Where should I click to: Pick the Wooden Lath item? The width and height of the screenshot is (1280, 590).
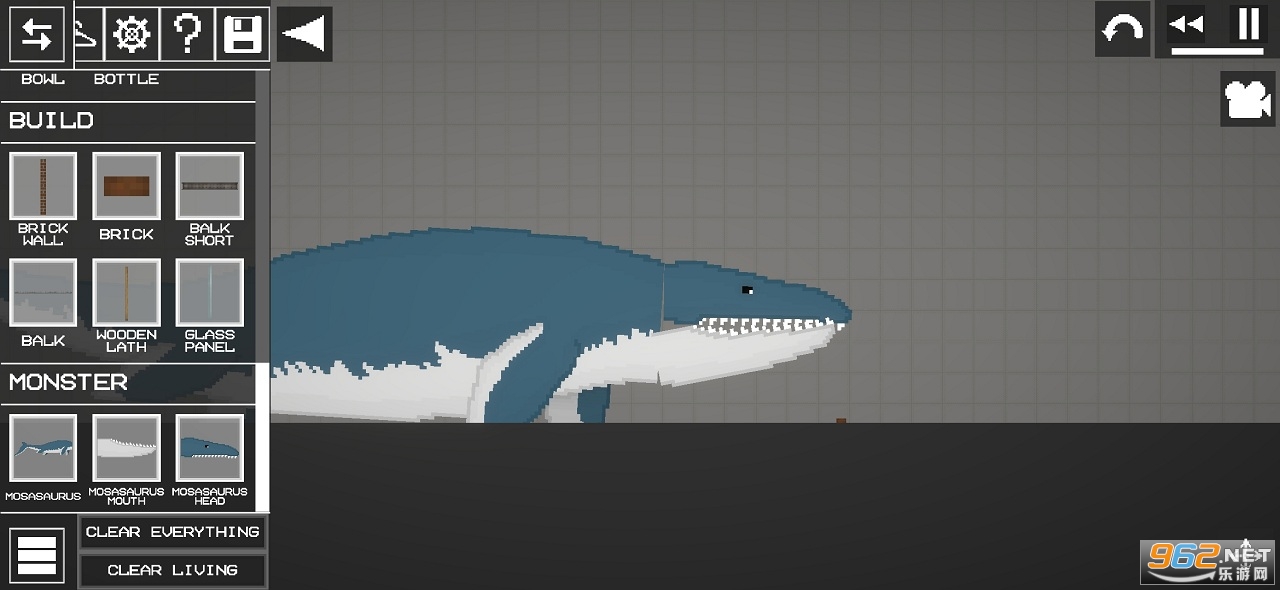pyautogui.click(x=126, y=293)
